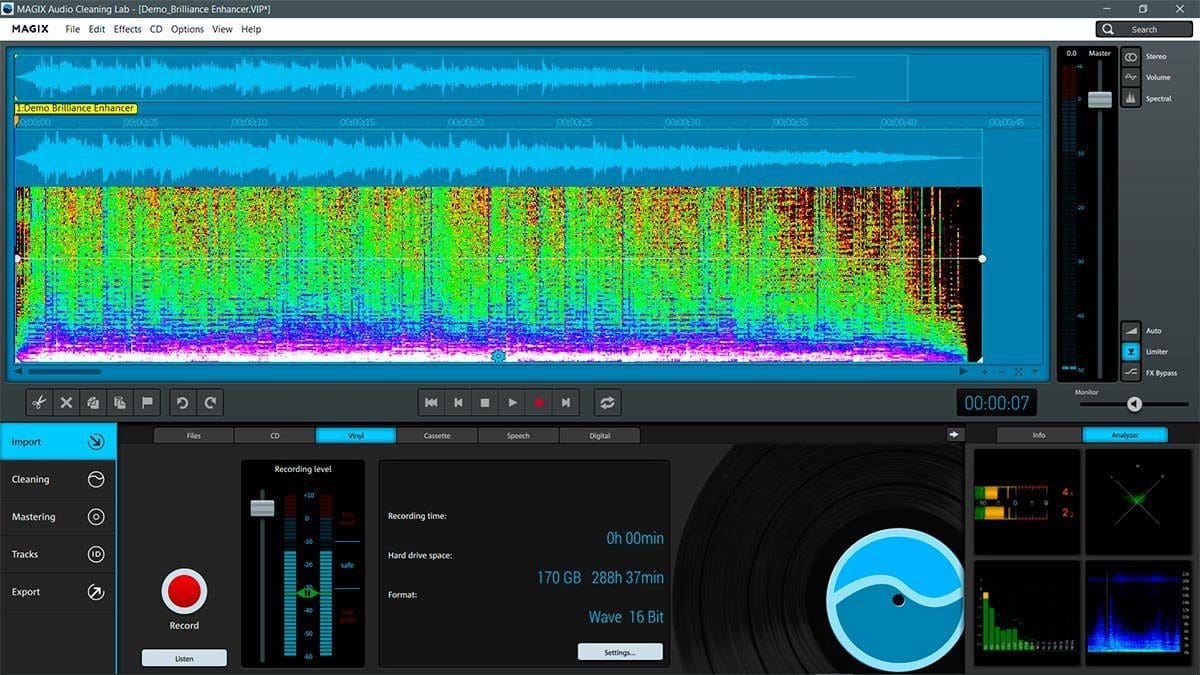Redo the last action
The width and height of the screenshot is (1200, 675).
tap(210, 403)
